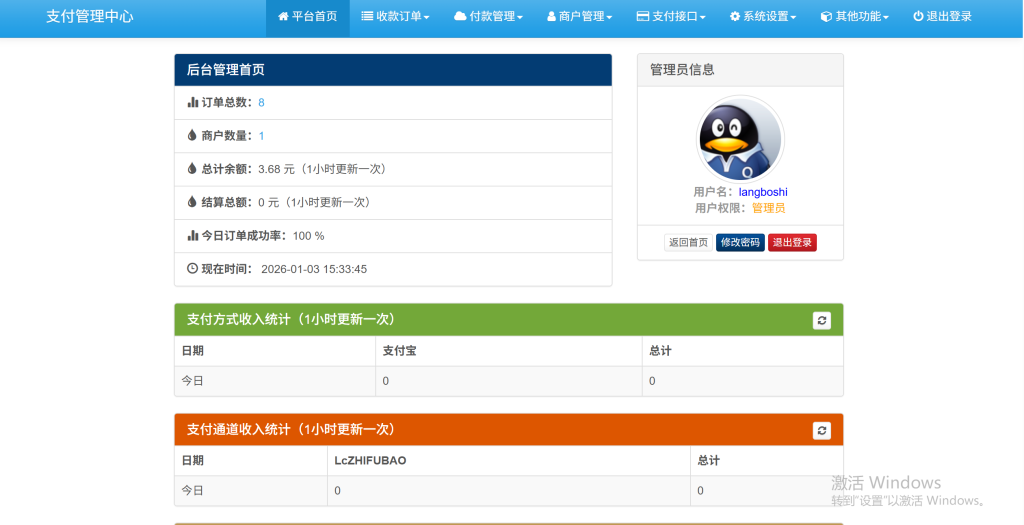1024x525 pixels.
Task: Click the username langboshi
Action: coord(763,193)
